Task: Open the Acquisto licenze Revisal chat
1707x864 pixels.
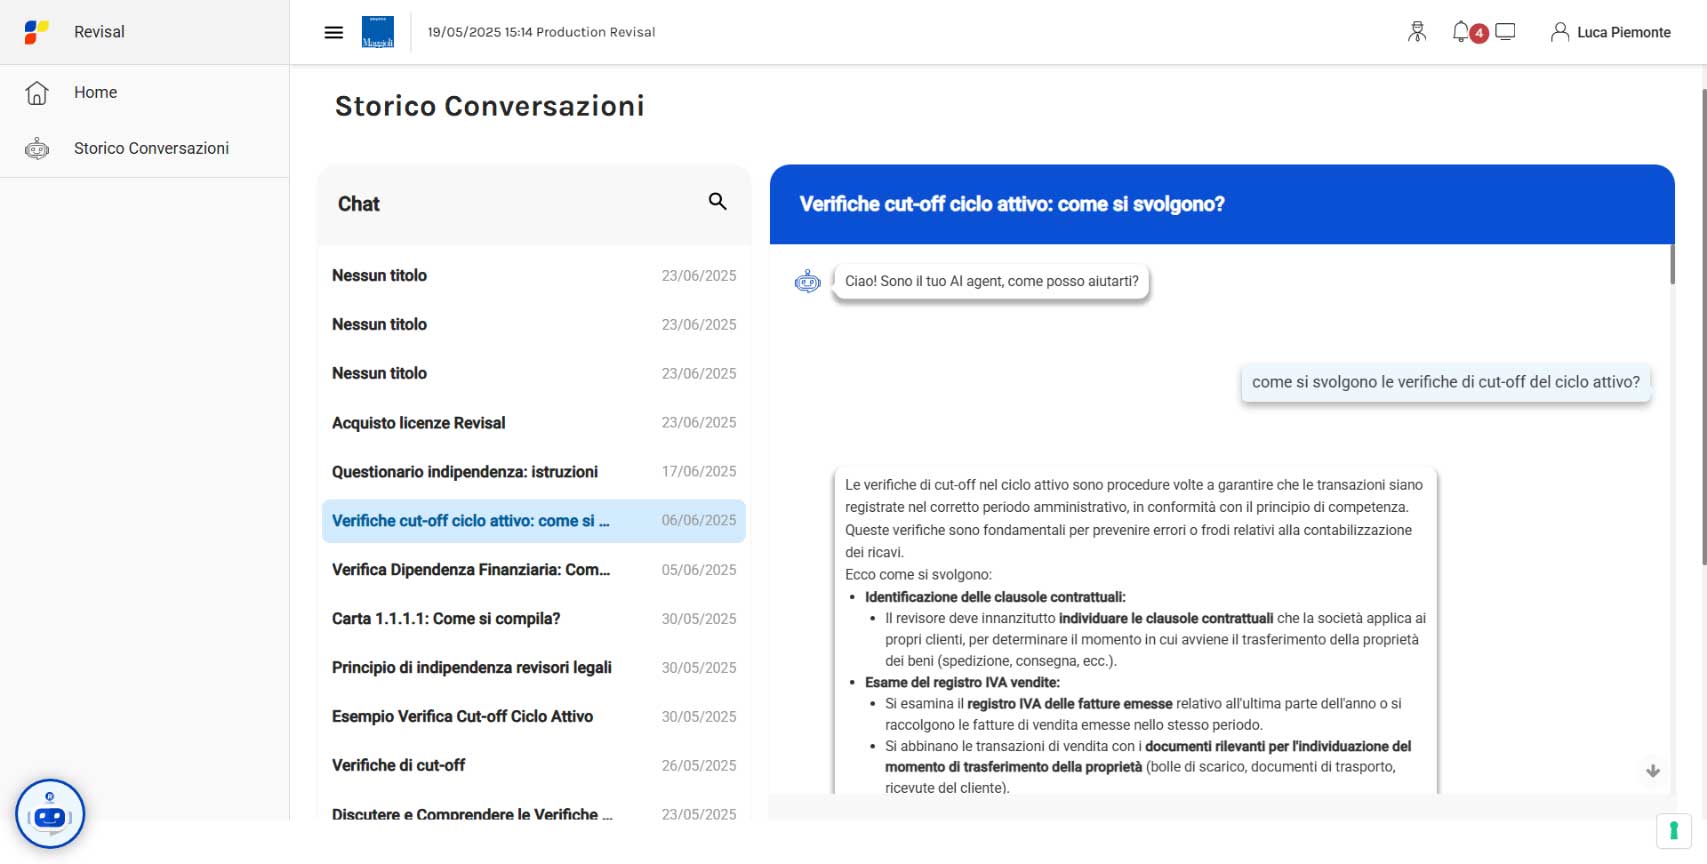Action: point(534,423)
